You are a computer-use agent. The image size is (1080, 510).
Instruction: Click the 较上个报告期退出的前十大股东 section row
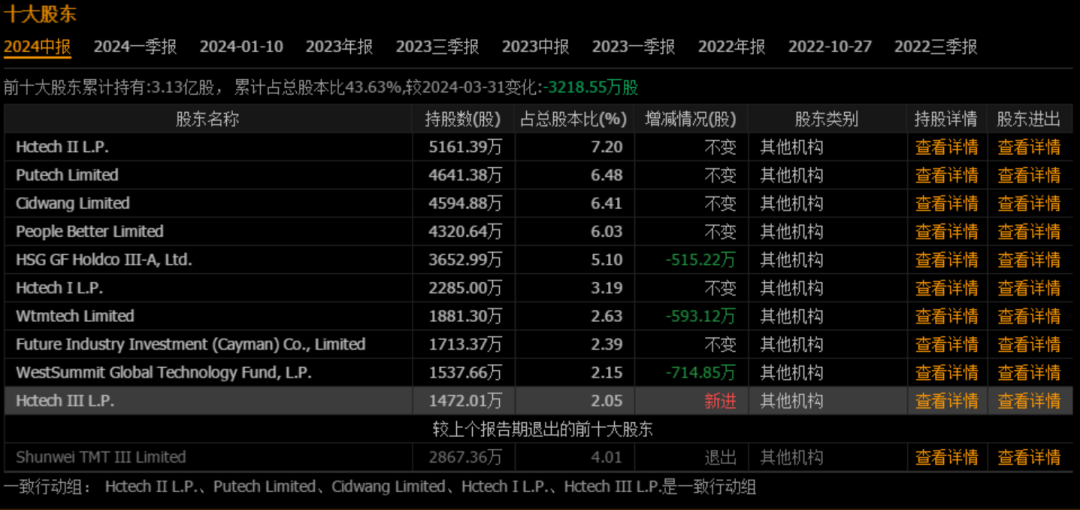543,429
